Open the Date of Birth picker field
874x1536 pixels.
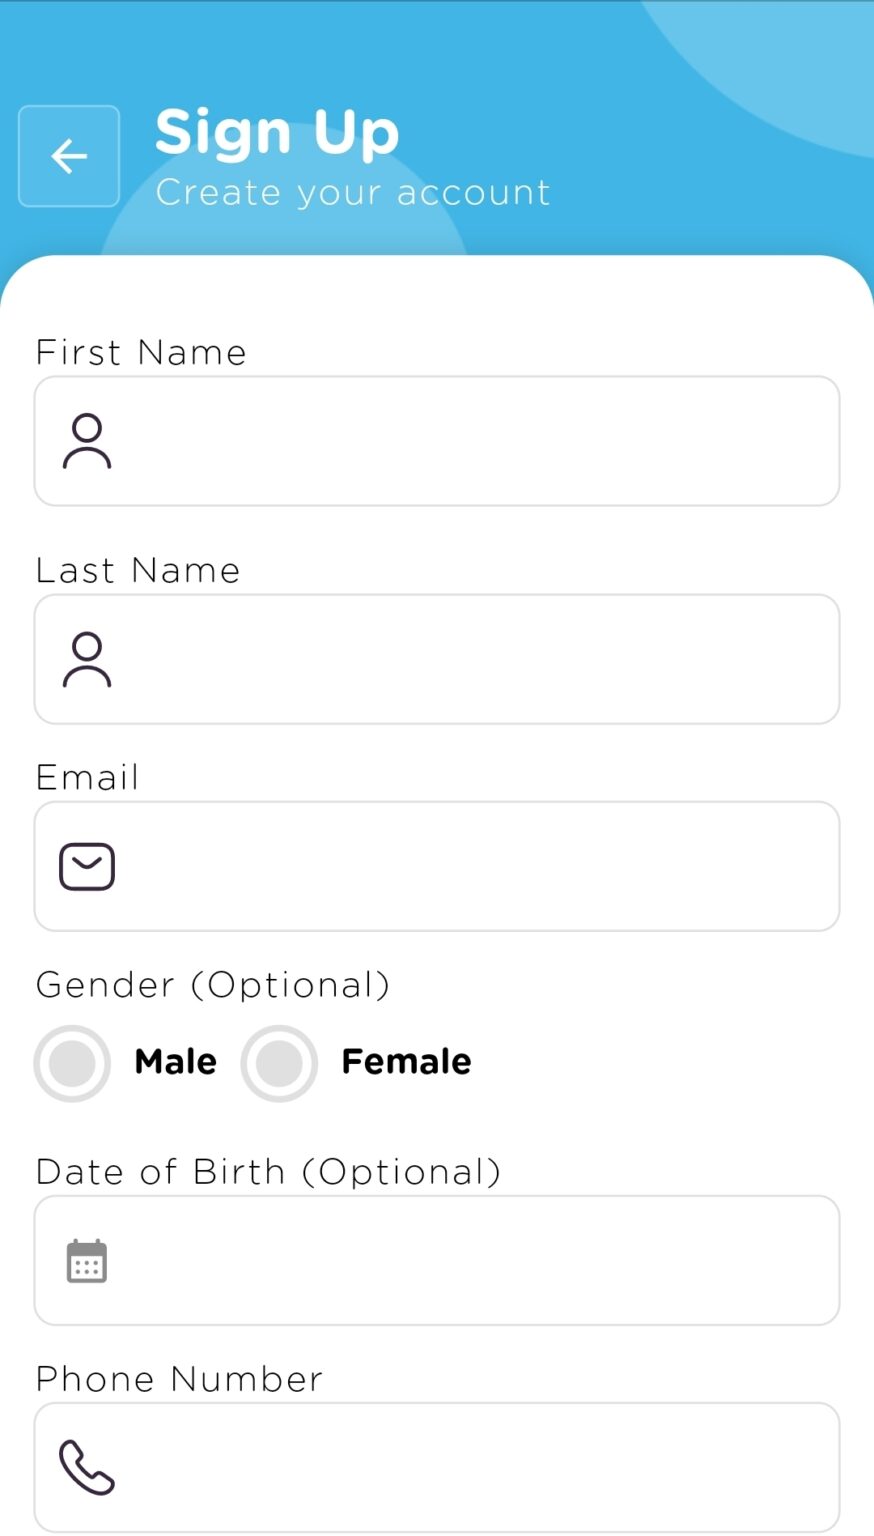point(470,1260)
